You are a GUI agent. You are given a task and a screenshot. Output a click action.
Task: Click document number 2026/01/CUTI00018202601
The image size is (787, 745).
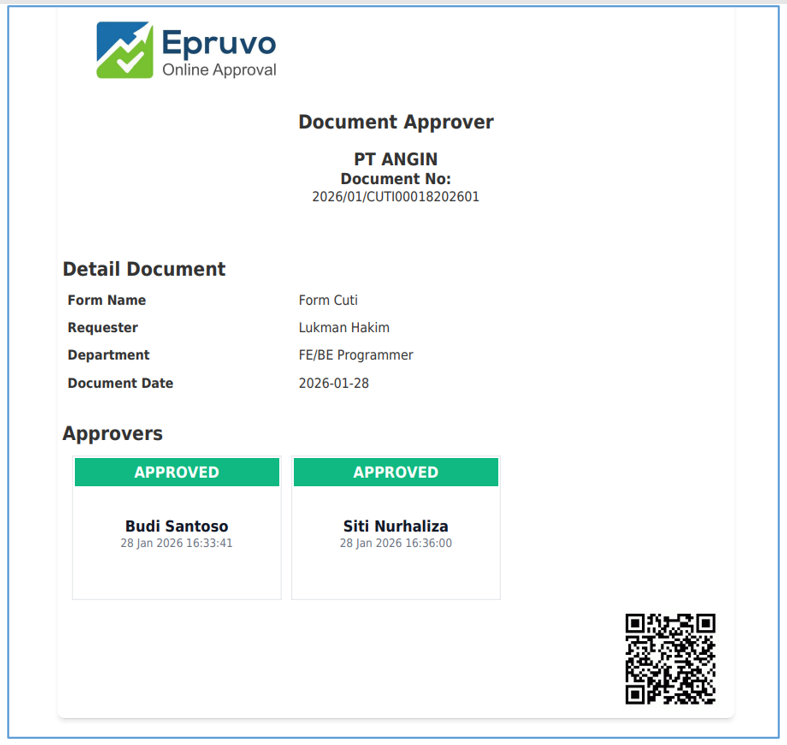pos(395,197)
